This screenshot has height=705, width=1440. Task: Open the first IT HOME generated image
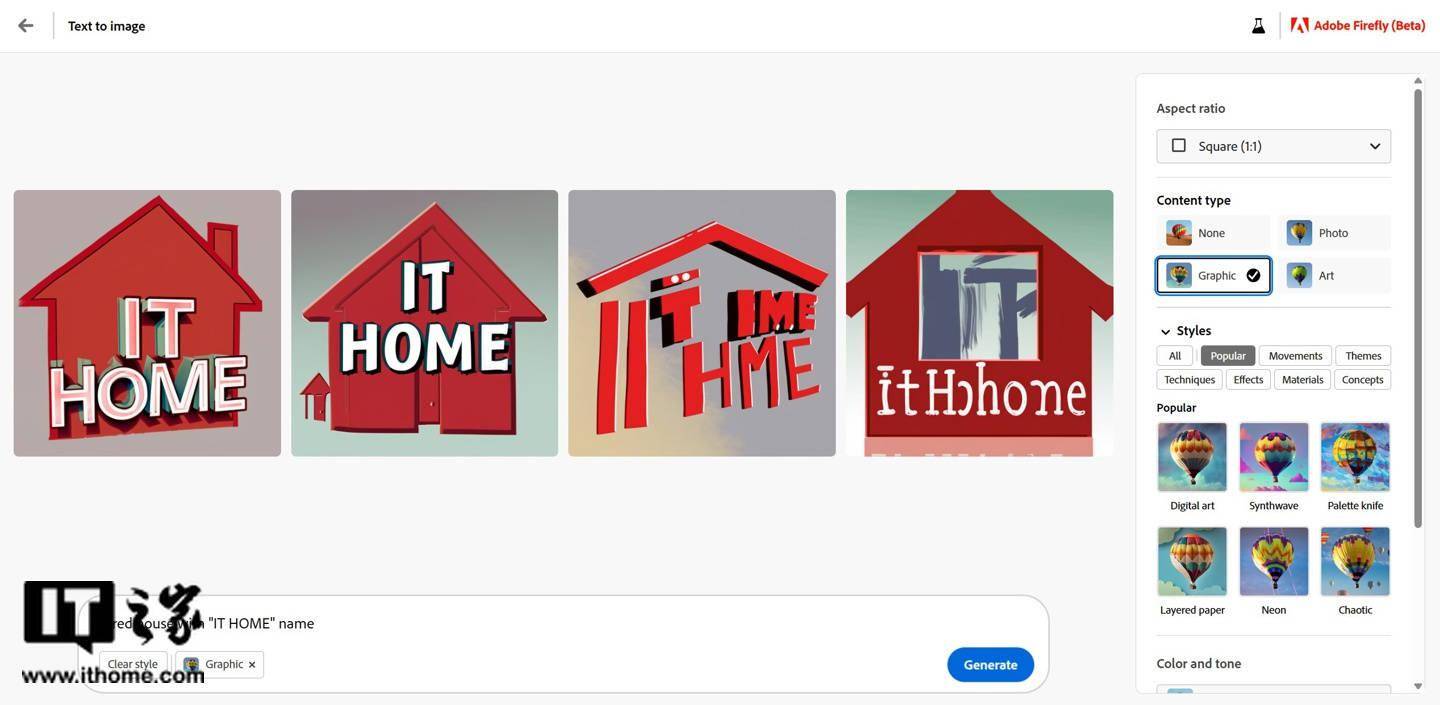coord(147,323)
